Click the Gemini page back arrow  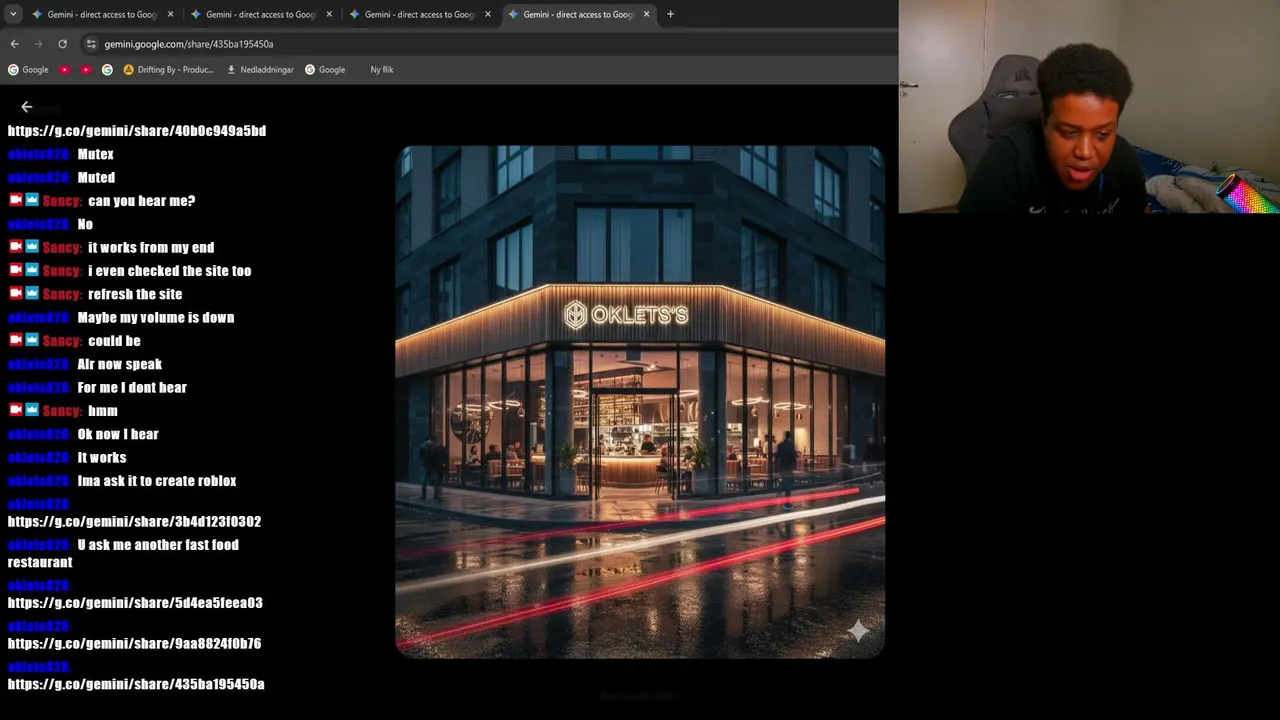coord(27,107)
